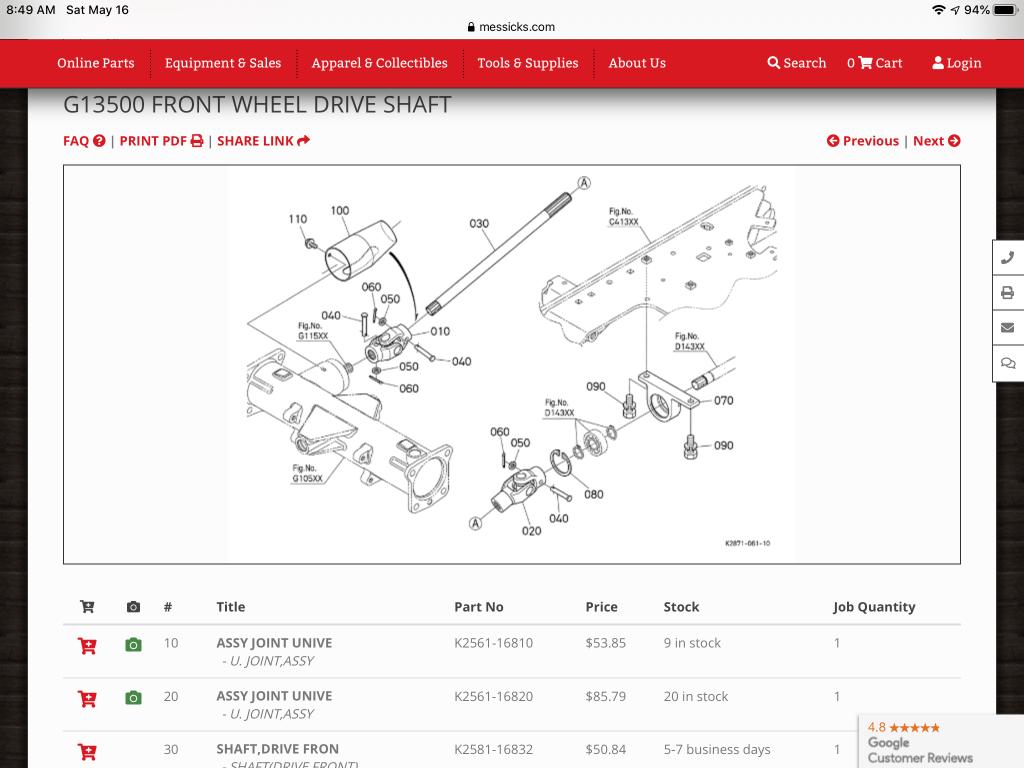This screenshot has height=768, width=1024.
Task: Add part 10 ASSY JOINT UNIVE to cart
Action: point(87,646)
